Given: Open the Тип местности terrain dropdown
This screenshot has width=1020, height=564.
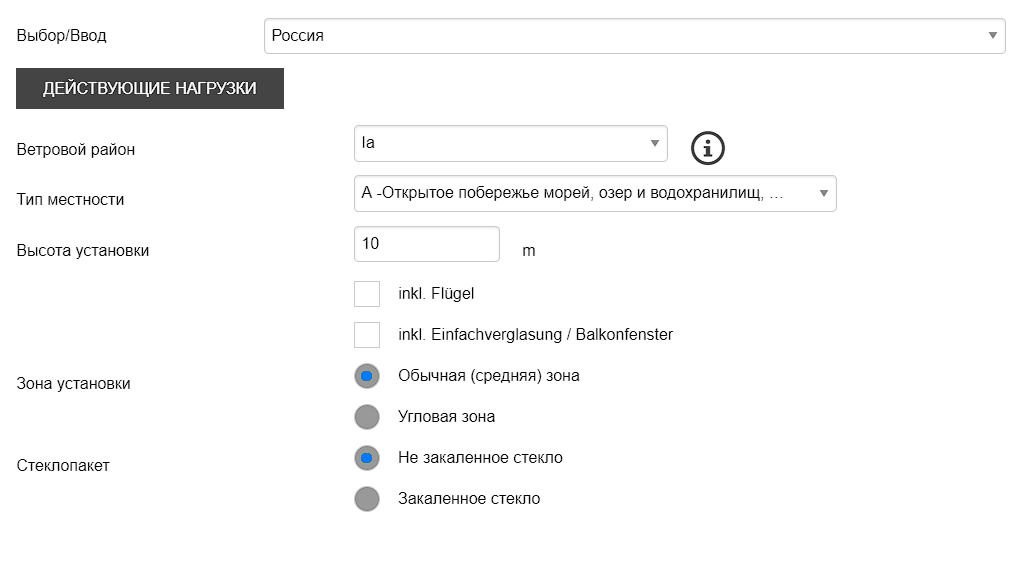Looking at the screenshot, I should coord(595,193).
